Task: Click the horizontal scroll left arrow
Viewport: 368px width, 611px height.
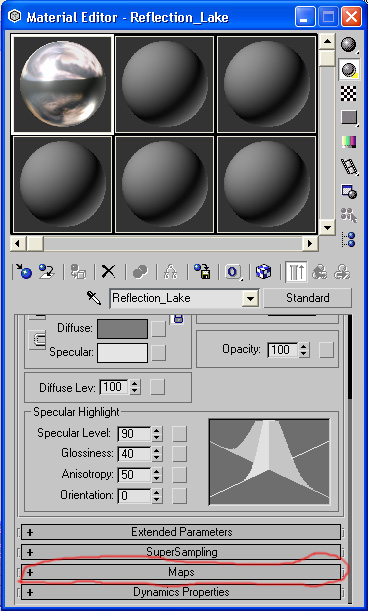Action: pyautogui.click(x=17, y=244)
